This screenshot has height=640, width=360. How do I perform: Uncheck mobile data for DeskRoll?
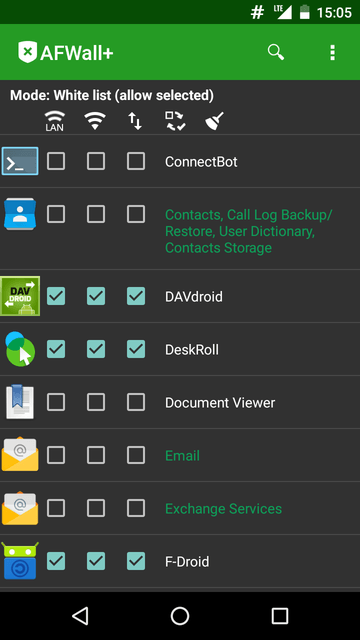click(136, 349)
